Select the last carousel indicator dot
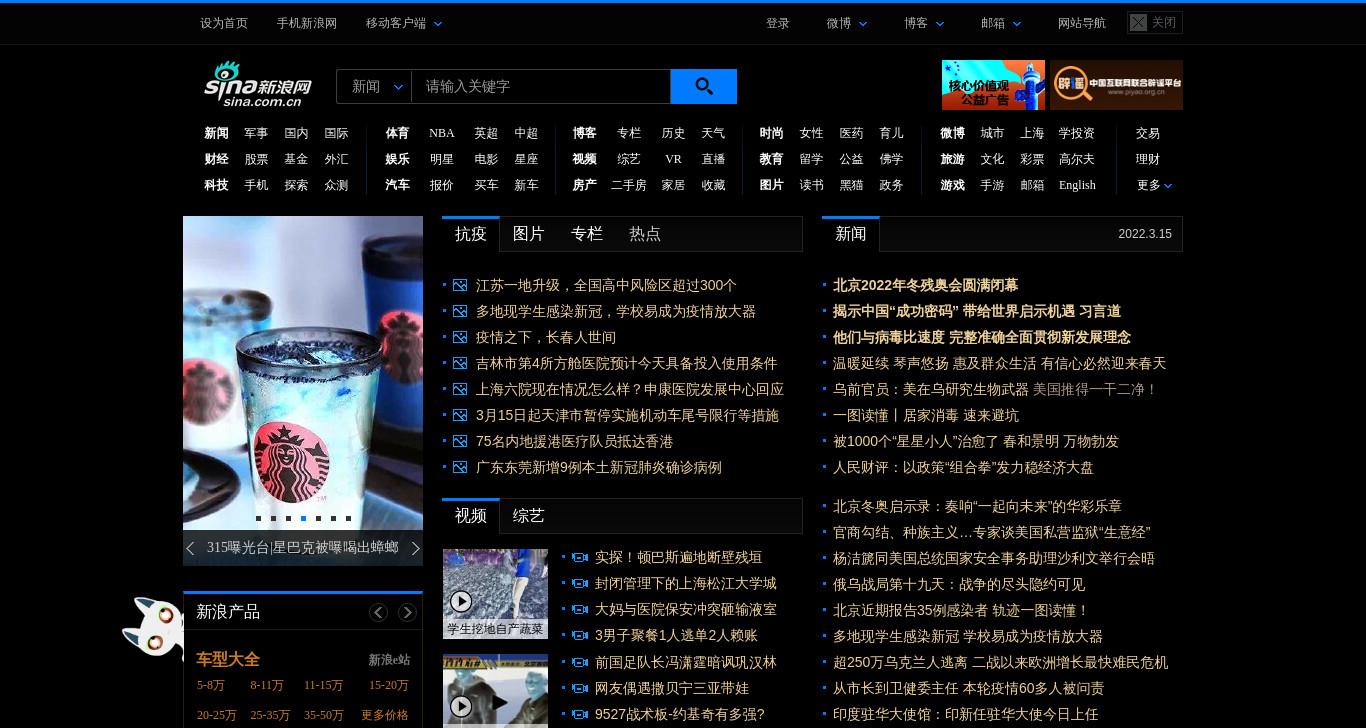Viewport: 1366px width, 728px height. 348,518
